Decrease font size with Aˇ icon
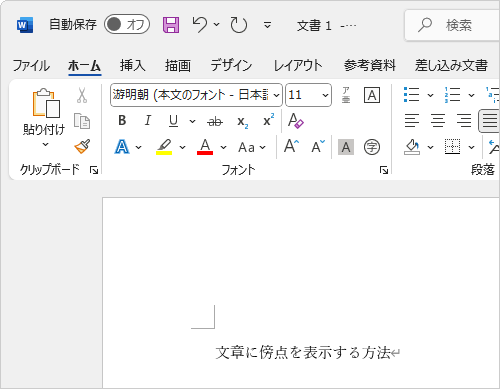The height and width of the screenshot is (389, 500). pyautogui.click(x=318, y=146)
